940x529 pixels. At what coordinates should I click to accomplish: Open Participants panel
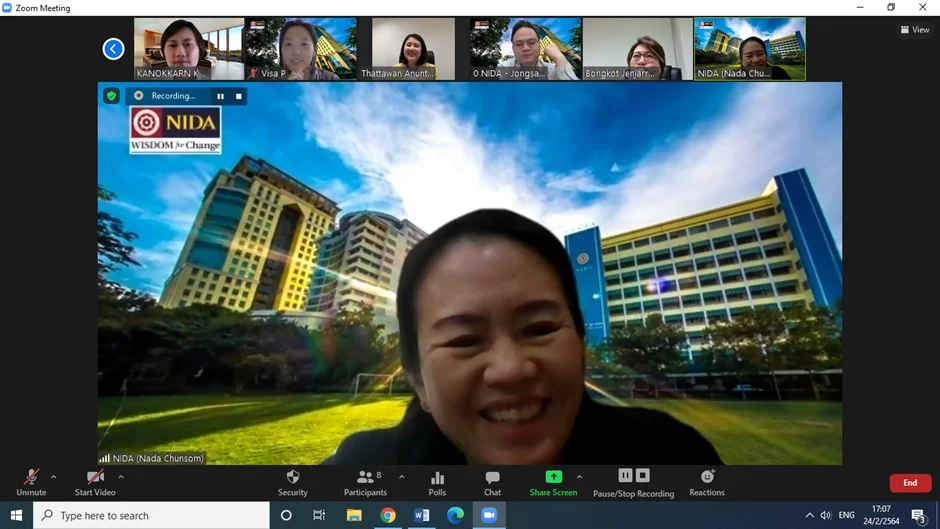[365, 483]
